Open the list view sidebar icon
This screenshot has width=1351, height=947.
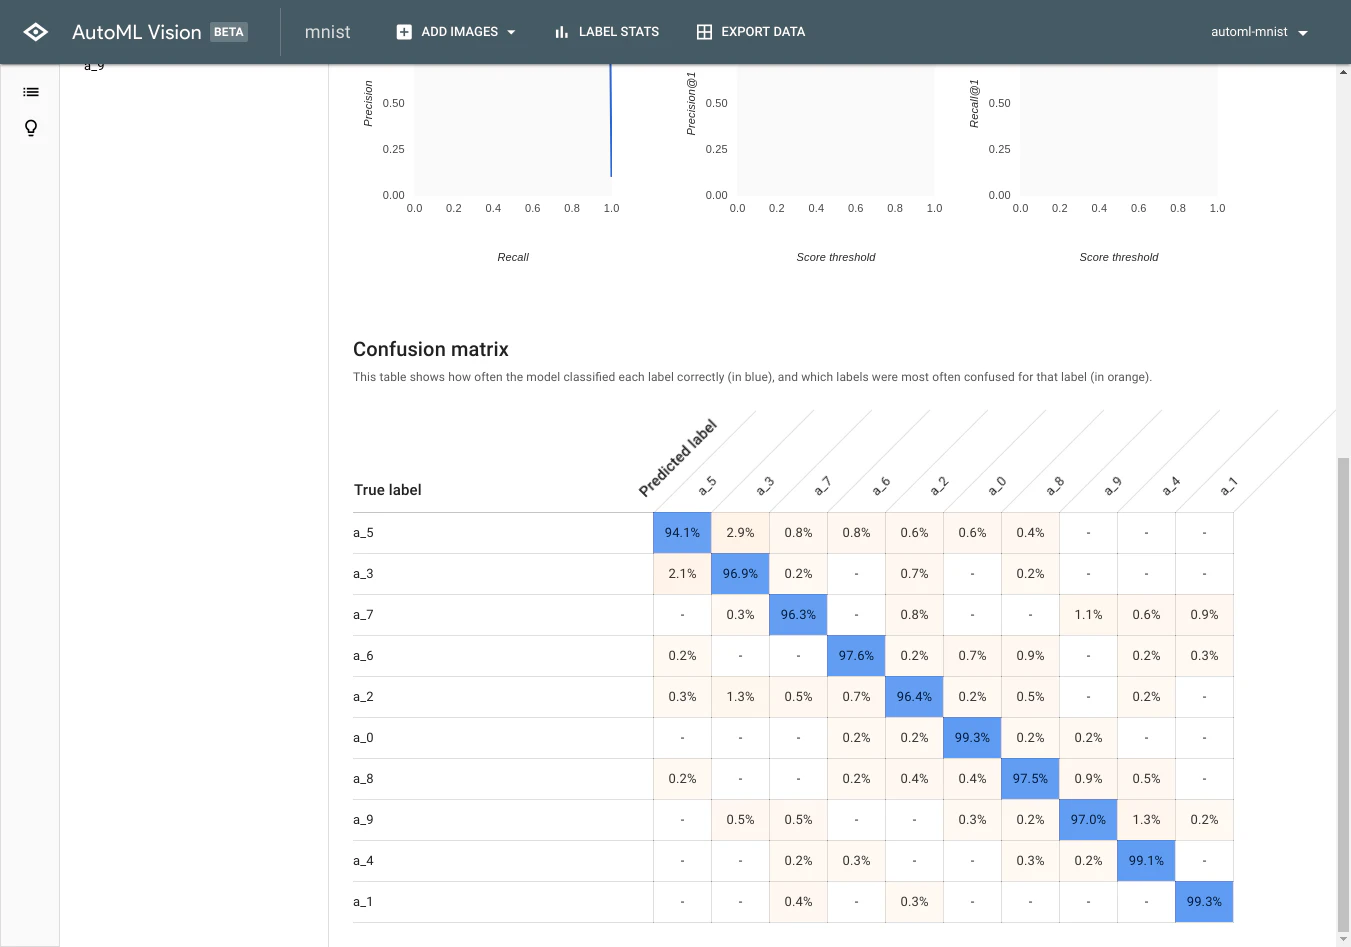click(x=31, y=92)
